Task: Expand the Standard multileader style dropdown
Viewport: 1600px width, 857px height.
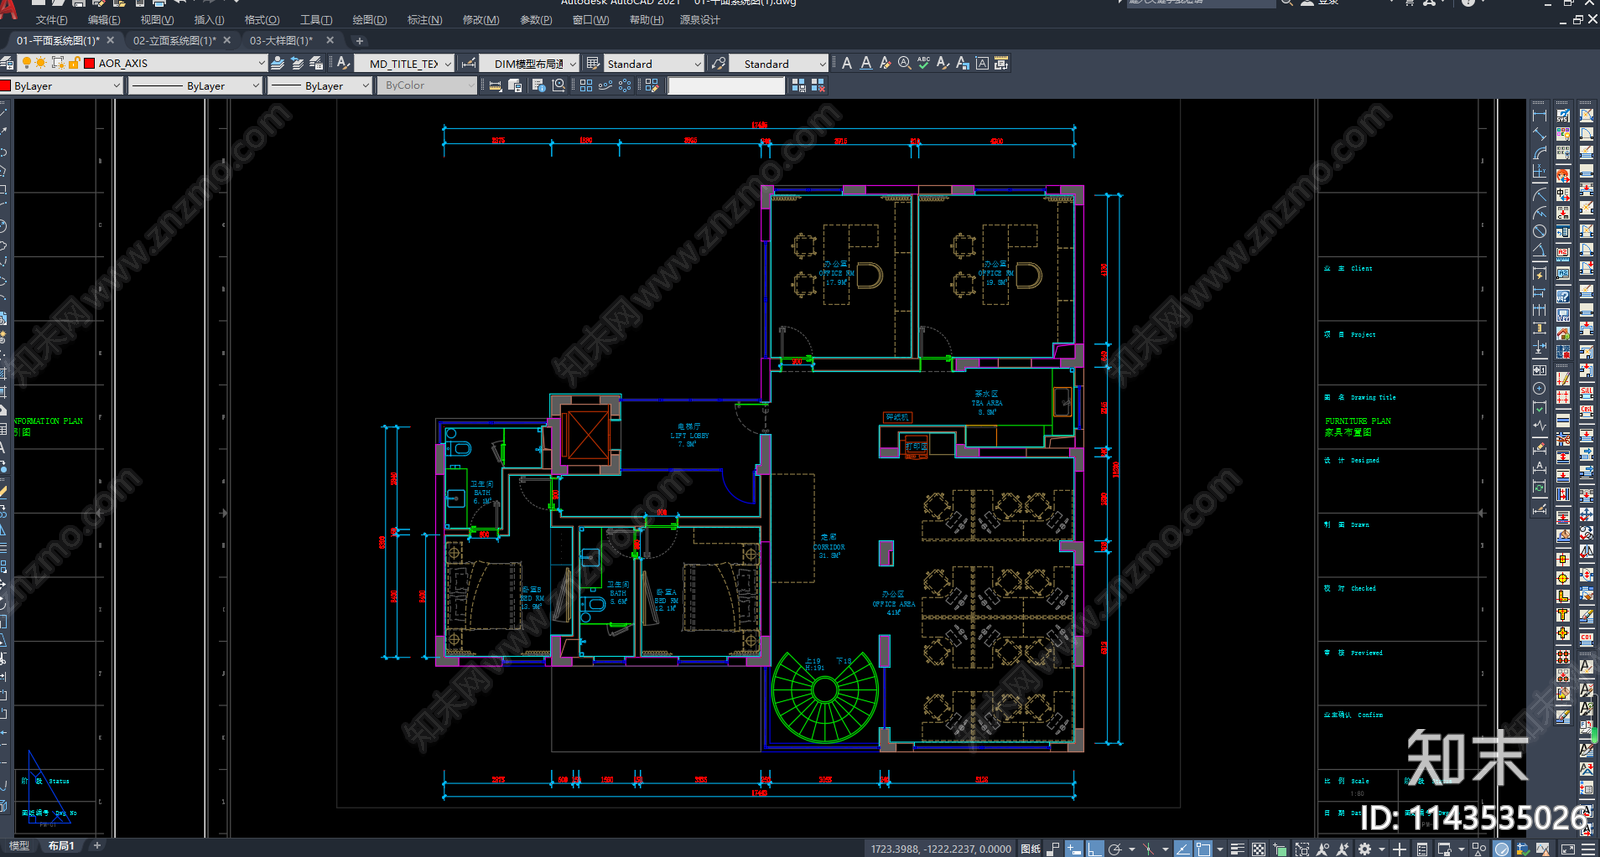Action: [x=823, y=64]
